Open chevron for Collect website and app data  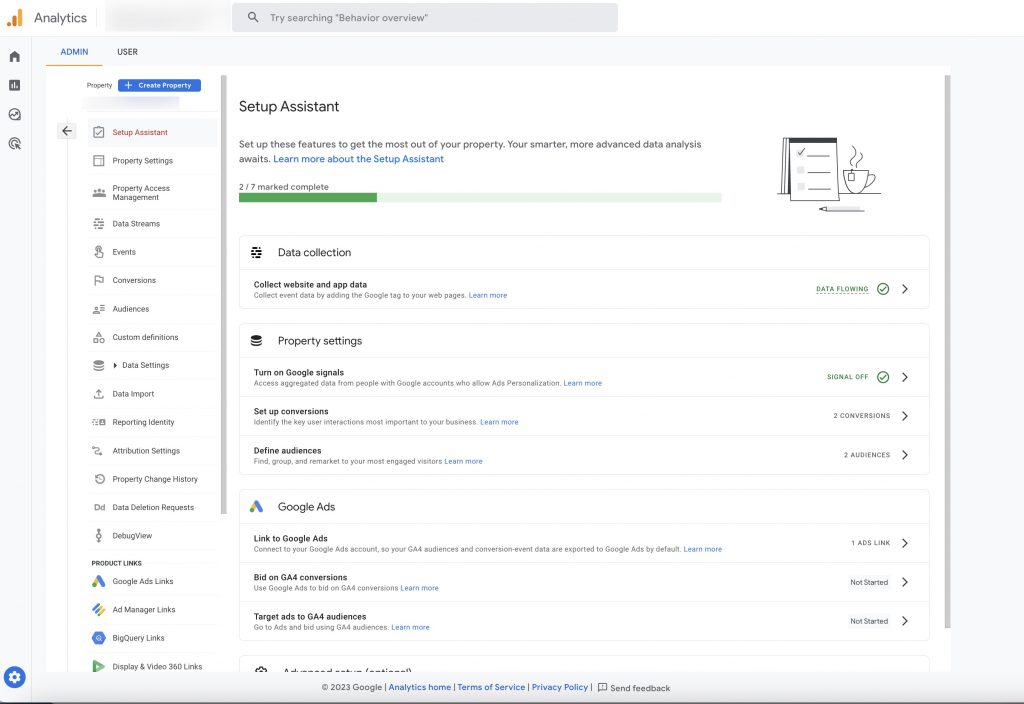point(904,289)
